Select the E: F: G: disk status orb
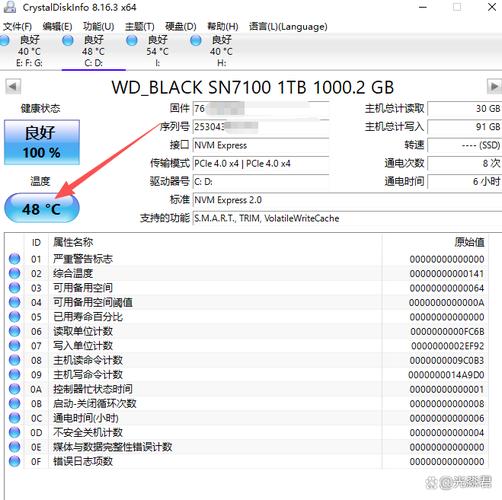 (x=4, y=41)
